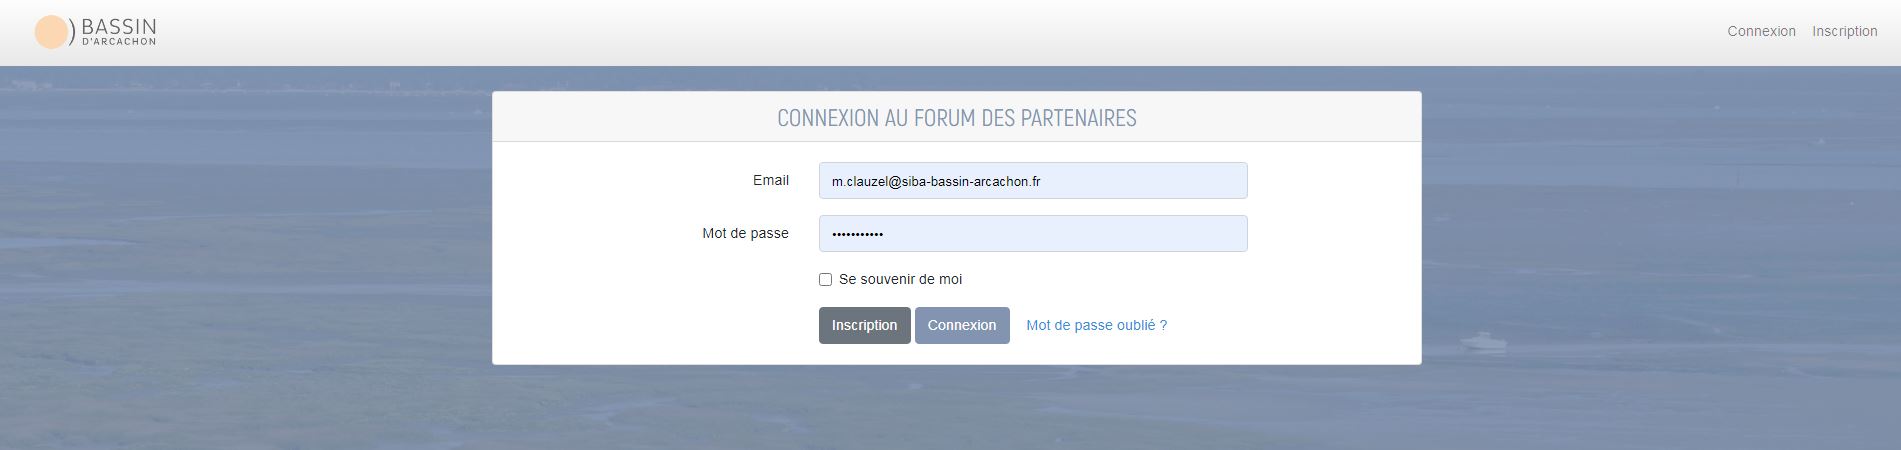Screen dimensions: 1901x450
Task: Click the white boat in background photo
Action: click(x=1483, y=342)
